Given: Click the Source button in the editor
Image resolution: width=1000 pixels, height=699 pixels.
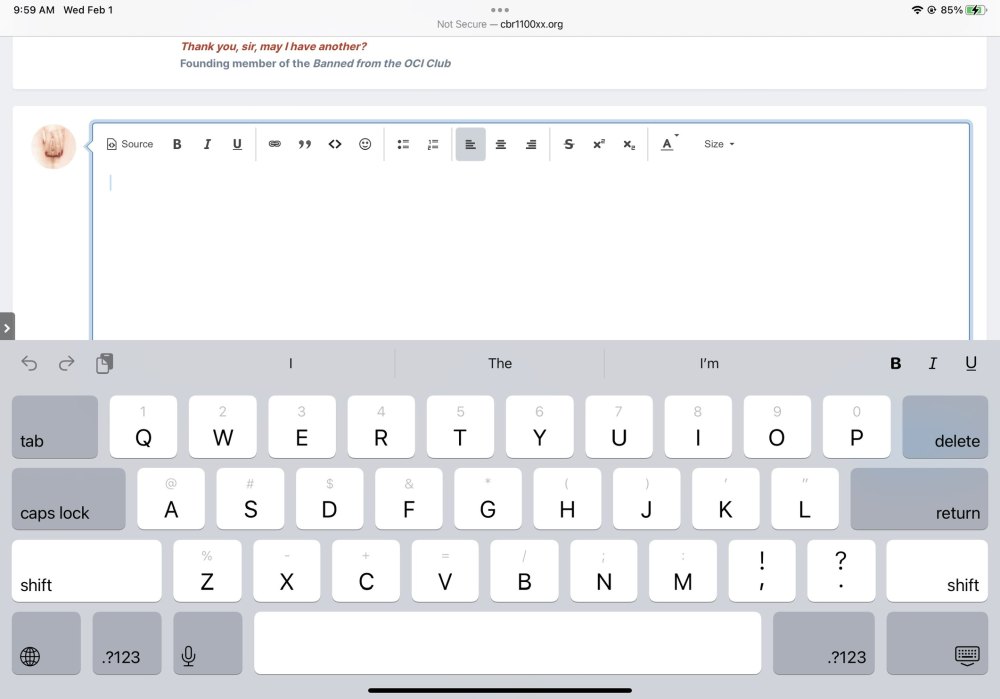Looking at the screenshot, I should pyautogui.click(x=130, y=144).
